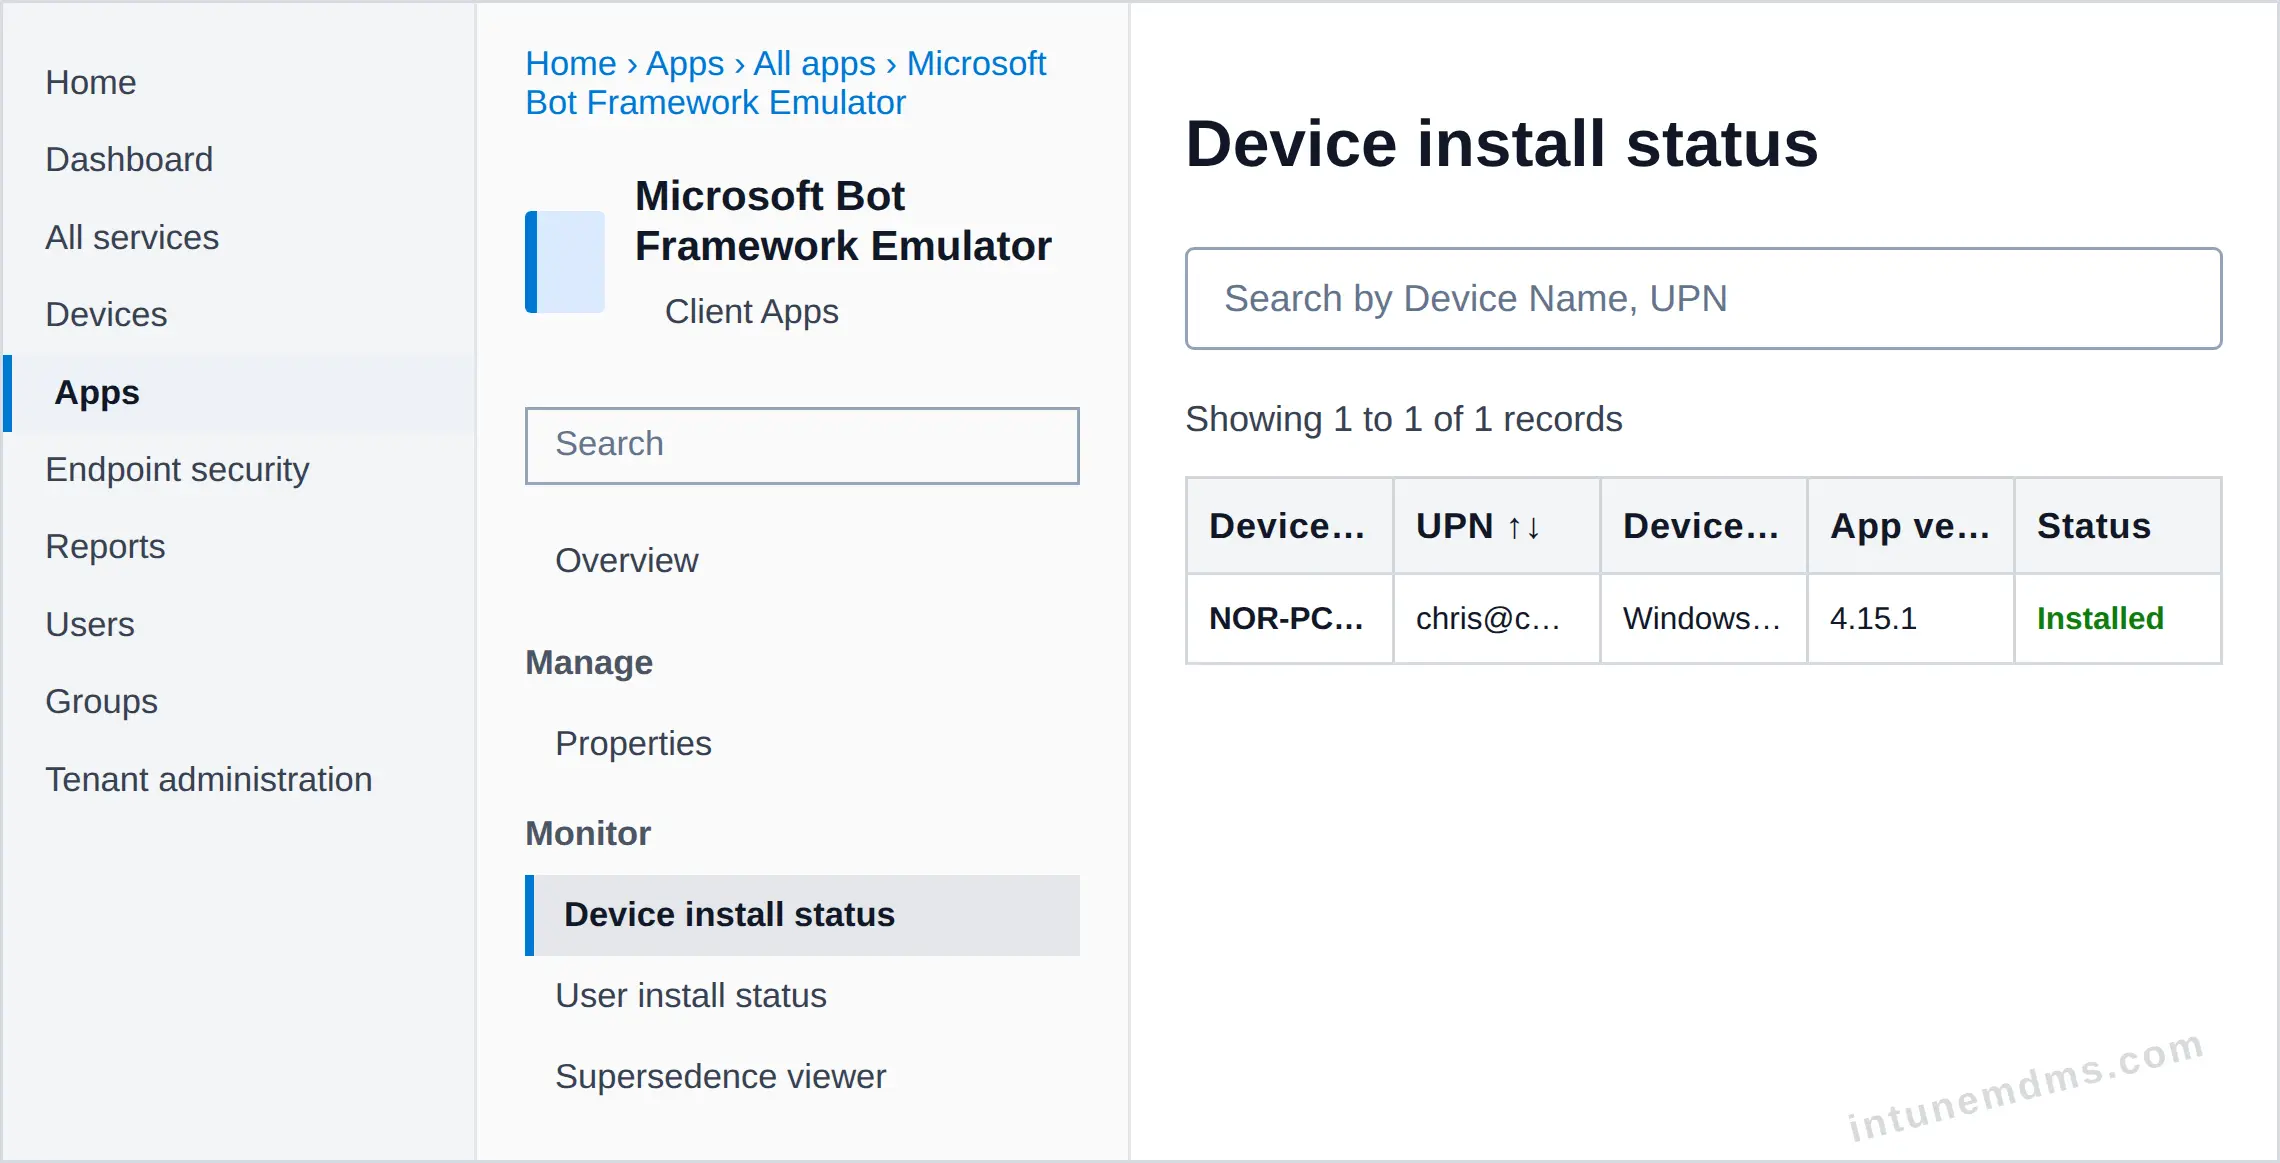
Task: Click the chris@c... UPN cell
Action: 1496,618
